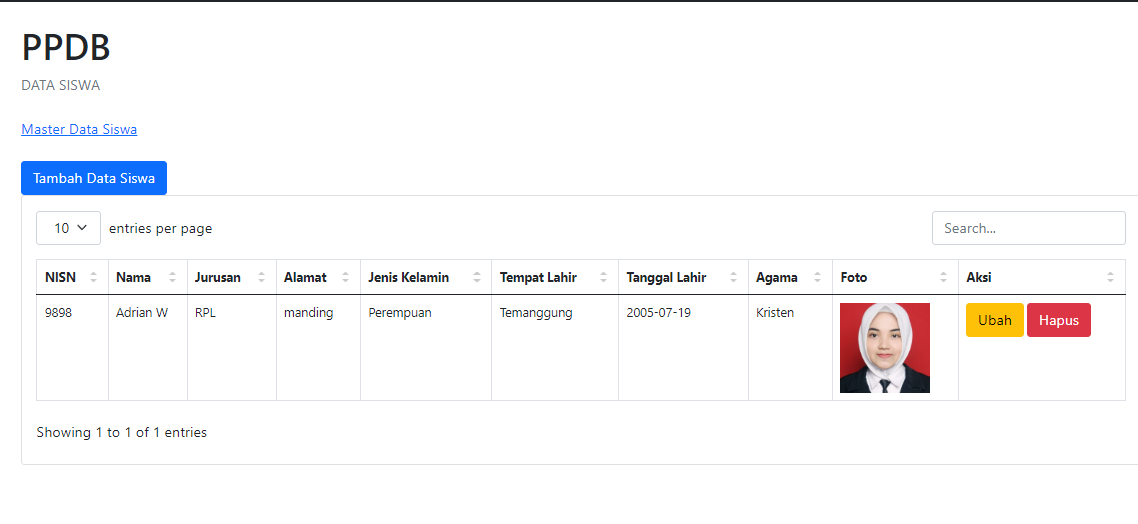Click the Aksi column sort arrows
Viewport: 1138px width, 524px height.
(1111, 278)
